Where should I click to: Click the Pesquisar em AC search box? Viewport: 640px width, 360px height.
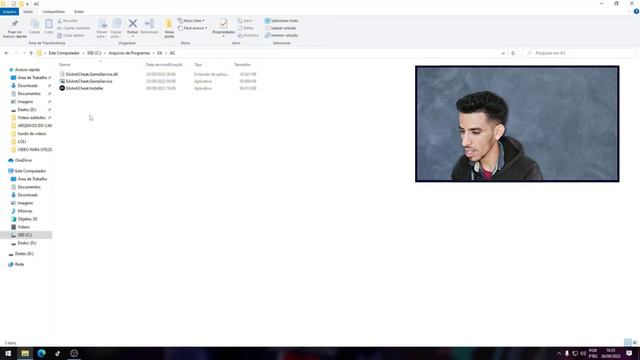pos(579,53)
